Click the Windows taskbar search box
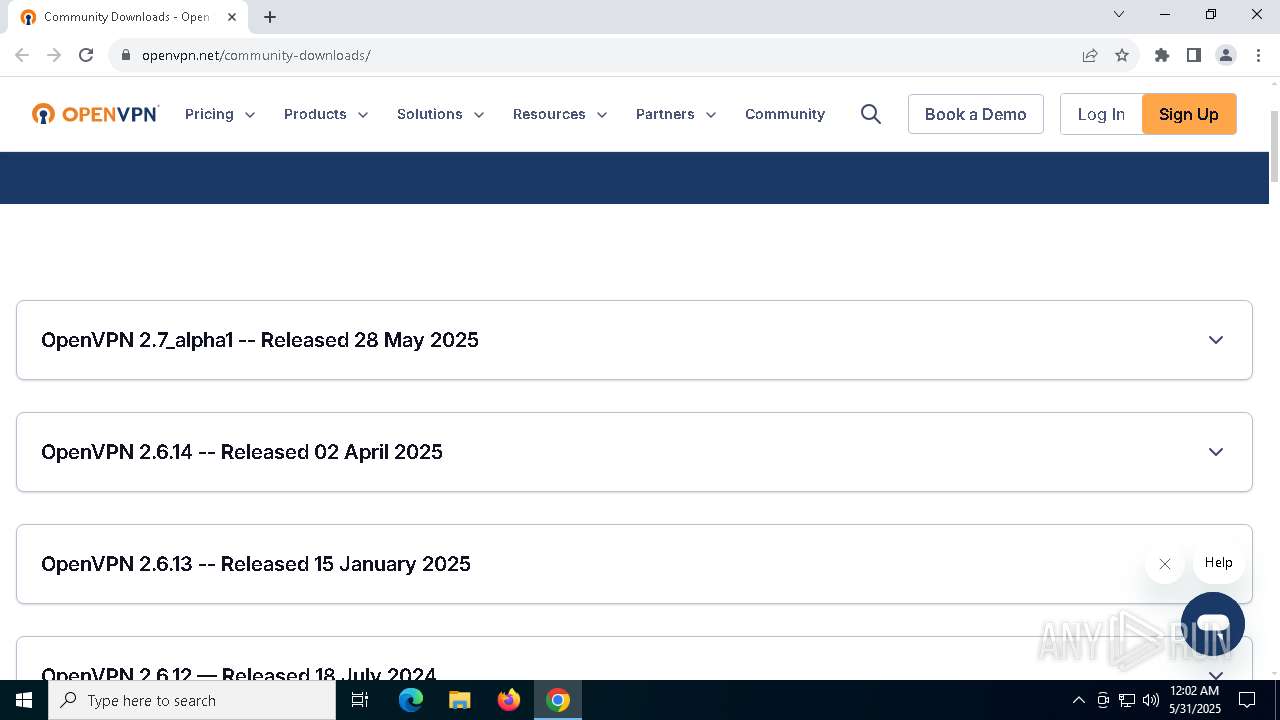The image size is (1280, 720). click(x=192, y=700)
